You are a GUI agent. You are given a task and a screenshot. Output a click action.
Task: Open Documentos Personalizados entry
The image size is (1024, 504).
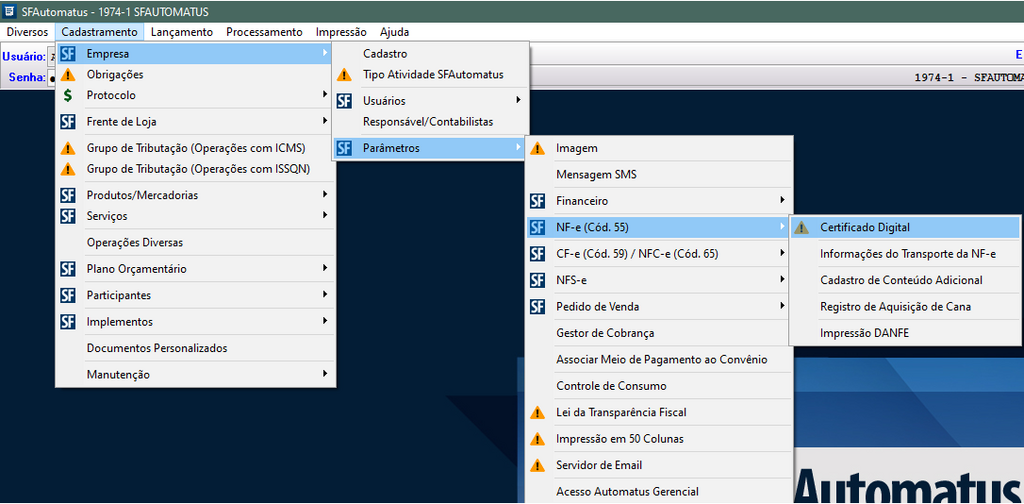[157, 349]
